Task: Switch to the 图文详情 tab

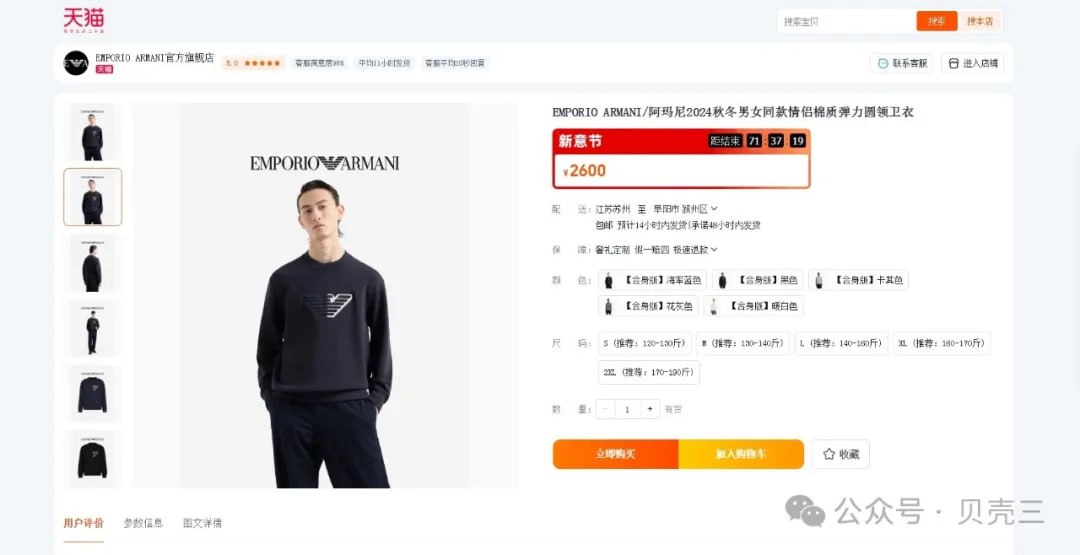Action: [x=202, y=523]
